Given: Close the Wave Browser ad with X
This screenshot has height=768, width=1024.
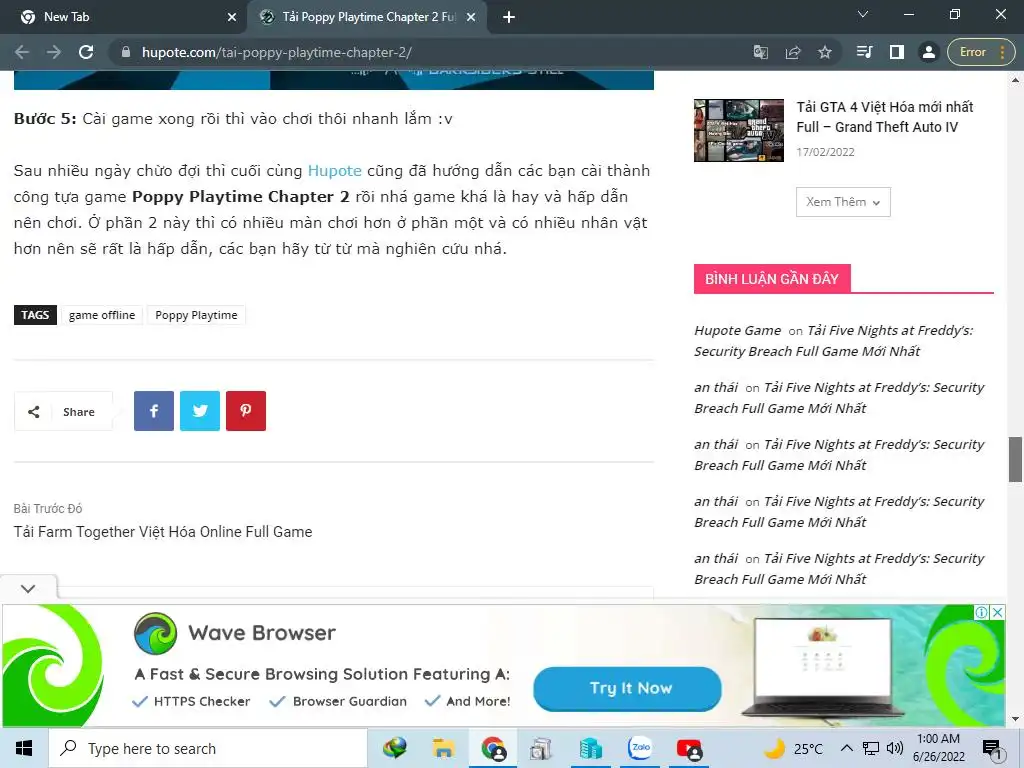Looking at the screenshot, I should [997, 612].
